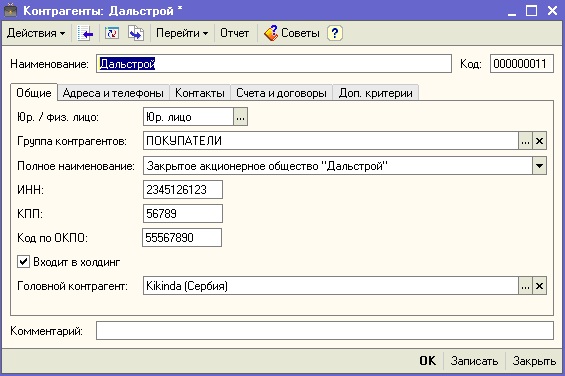Switch to Адреса и телефоны tab

(x=113, y=93)
